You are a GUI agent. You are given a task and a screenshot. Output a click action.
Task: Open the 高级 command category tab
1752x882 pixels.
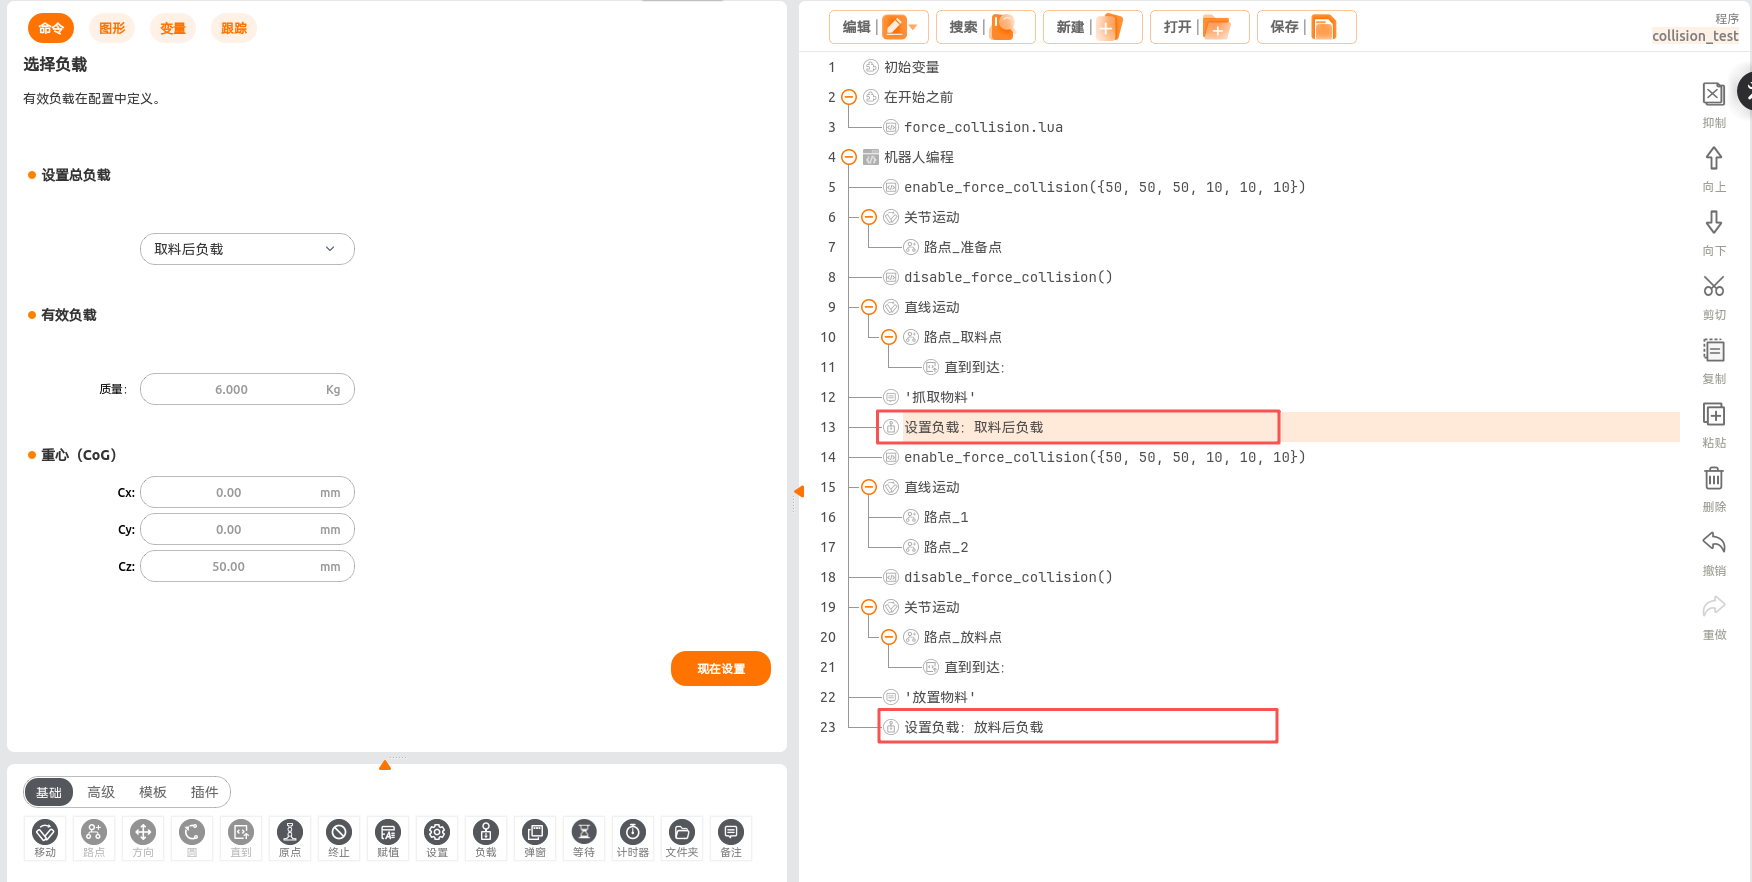point(101,792)
